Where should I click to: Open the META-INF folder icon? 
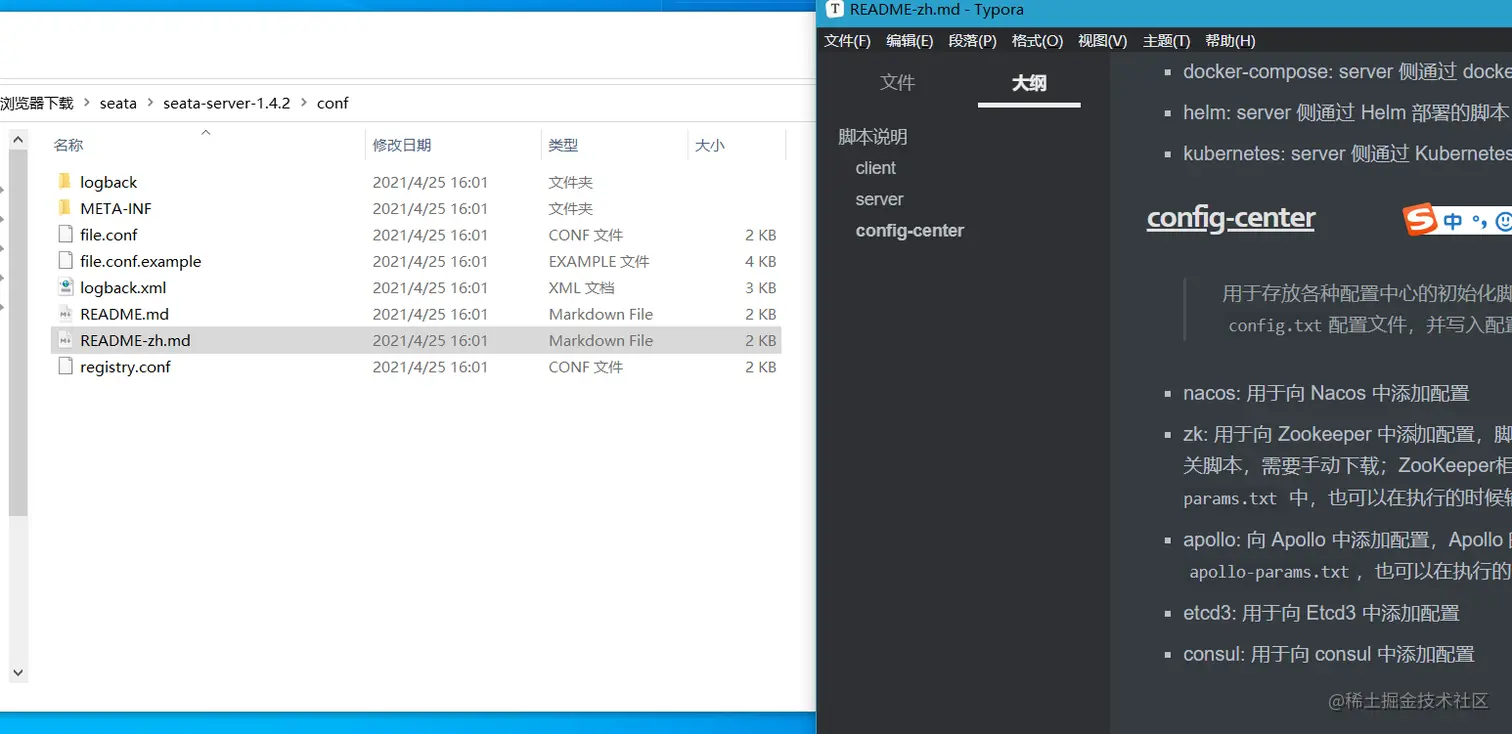[65, 208]
